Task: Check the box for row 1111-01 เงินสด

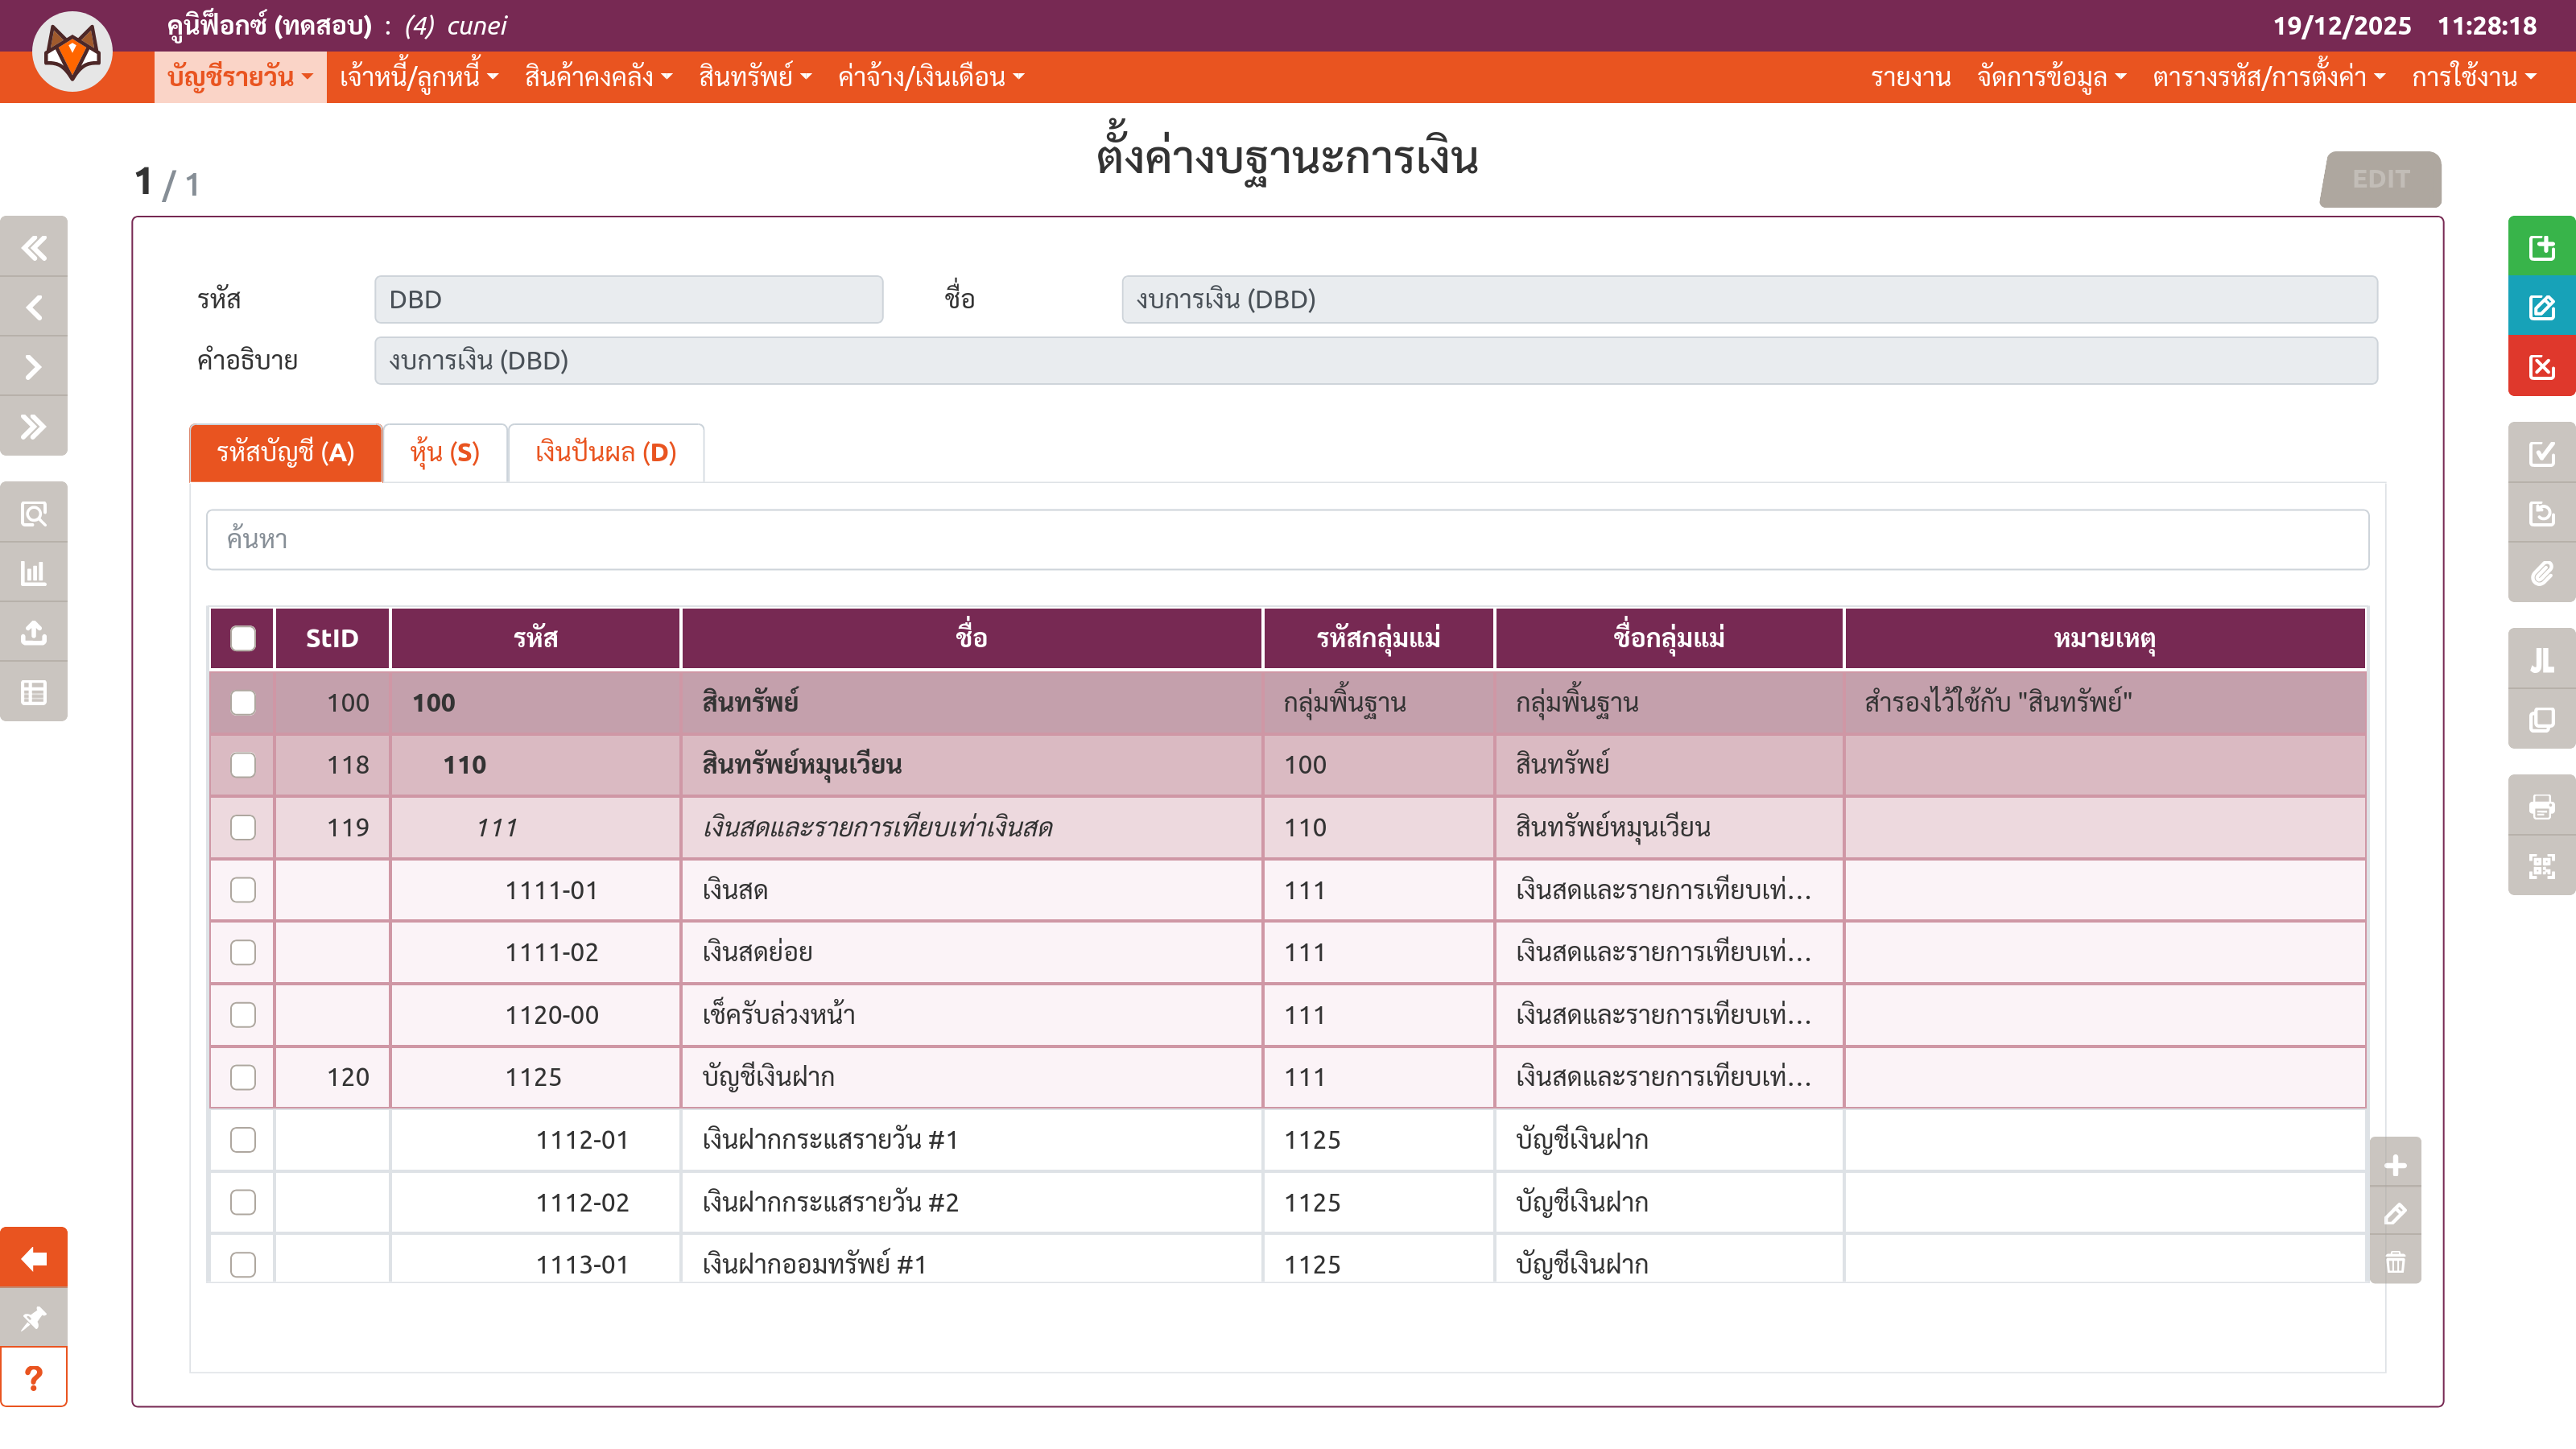Action: [243, 890]
